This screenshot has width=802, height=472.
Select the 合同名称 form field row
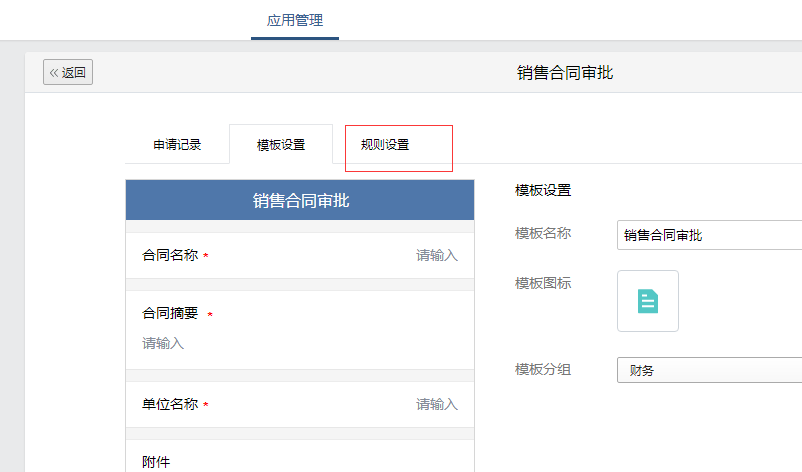[x=300, y=255]
